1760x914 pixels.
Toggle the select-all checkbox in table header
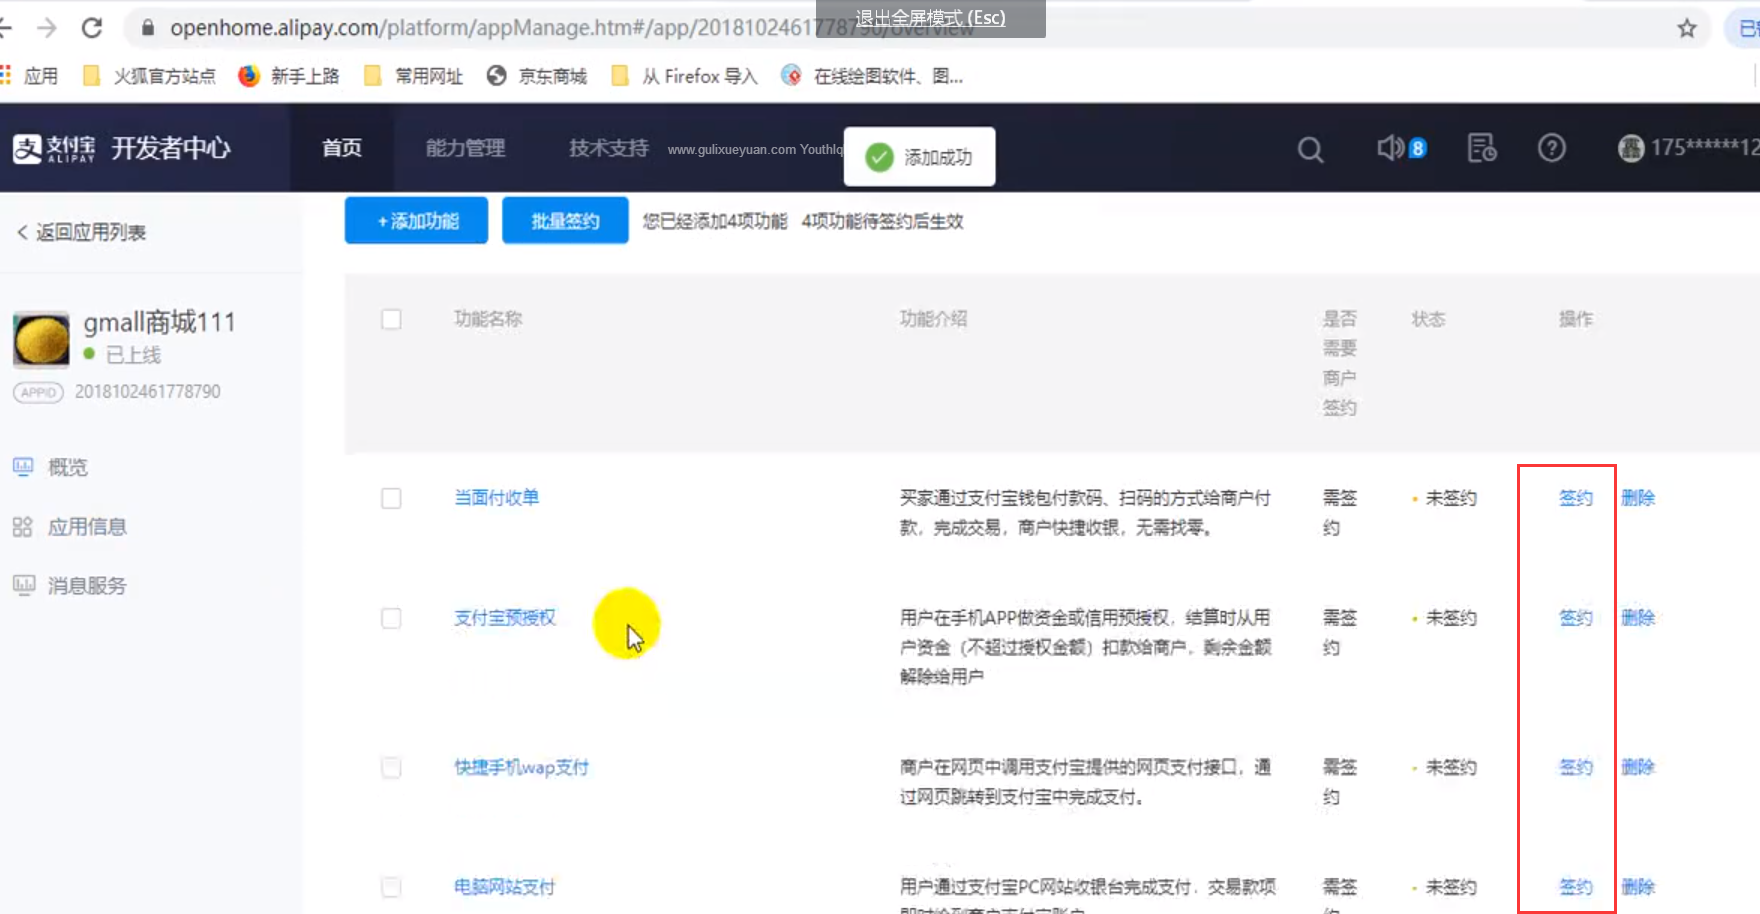tap(391, 319)
